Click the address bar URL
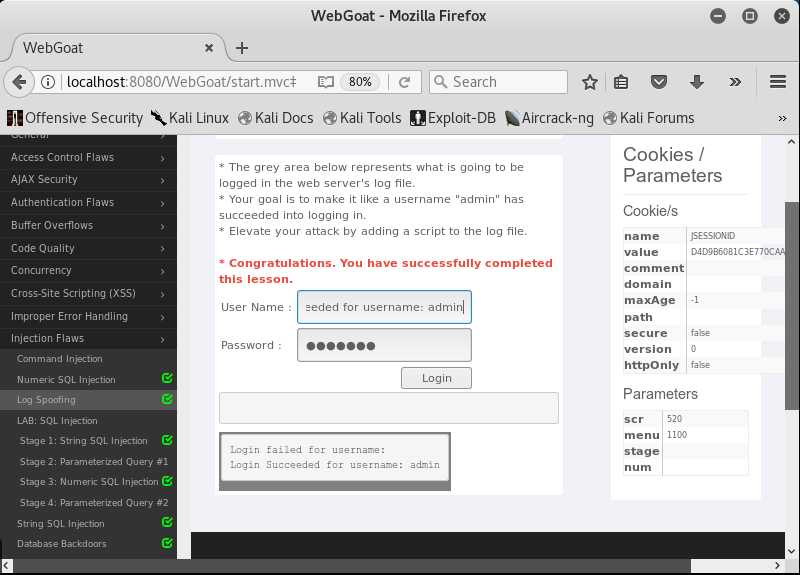The width and height of the screenshot is (800, 575). (182, 82)
